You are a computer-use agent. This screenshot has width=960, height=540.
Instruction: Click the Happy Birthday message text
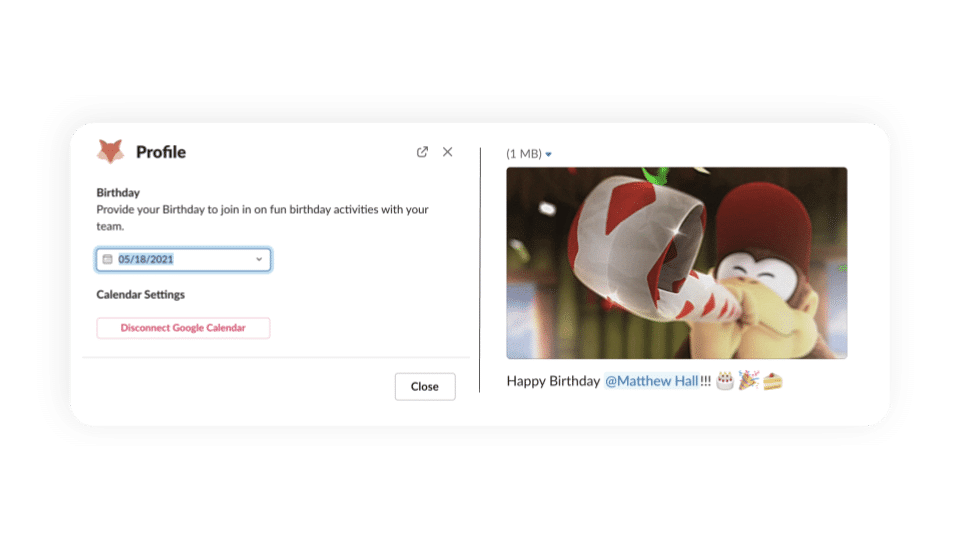(553, 381)
